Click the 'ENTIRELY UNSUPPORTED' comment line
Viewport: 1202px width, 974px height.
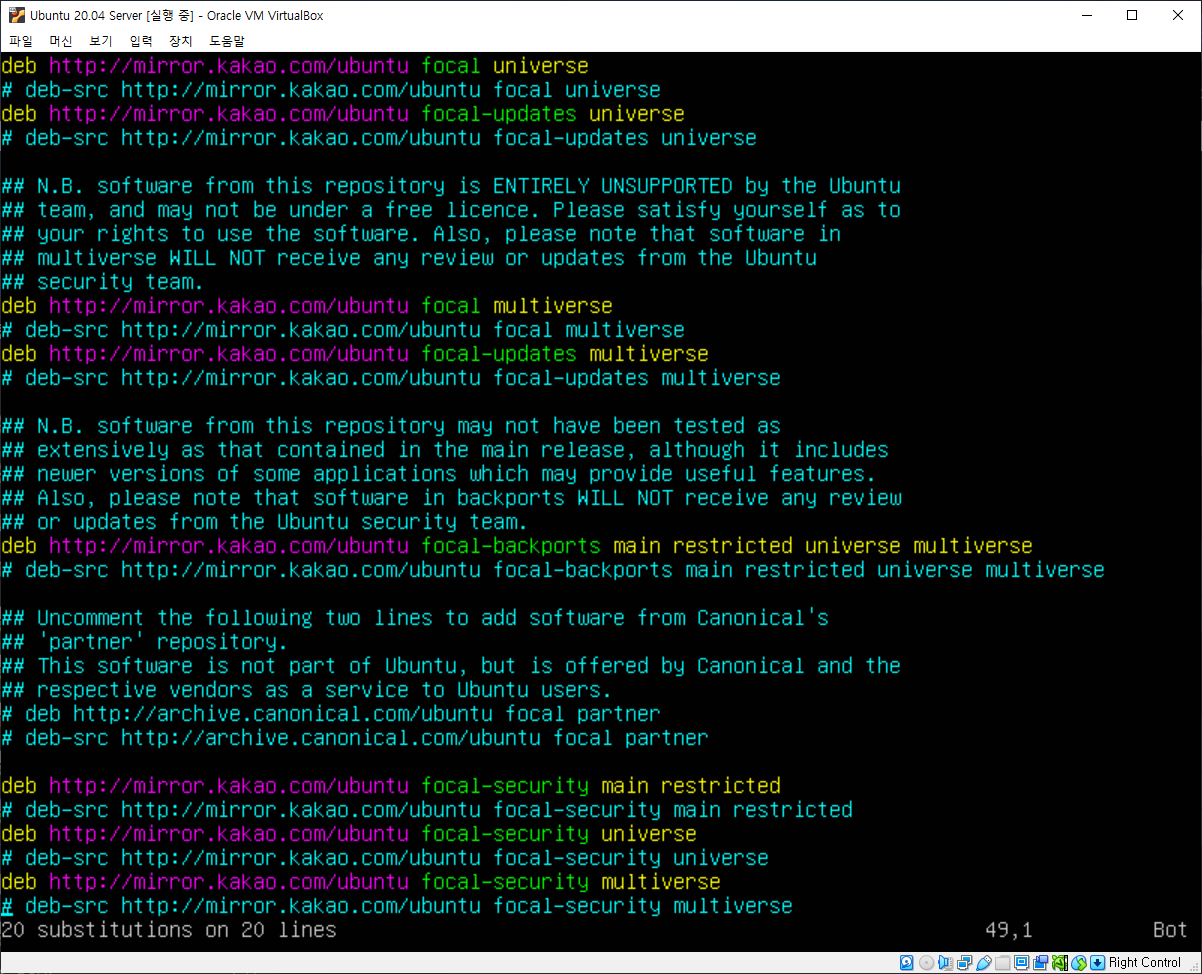(451, 186)
